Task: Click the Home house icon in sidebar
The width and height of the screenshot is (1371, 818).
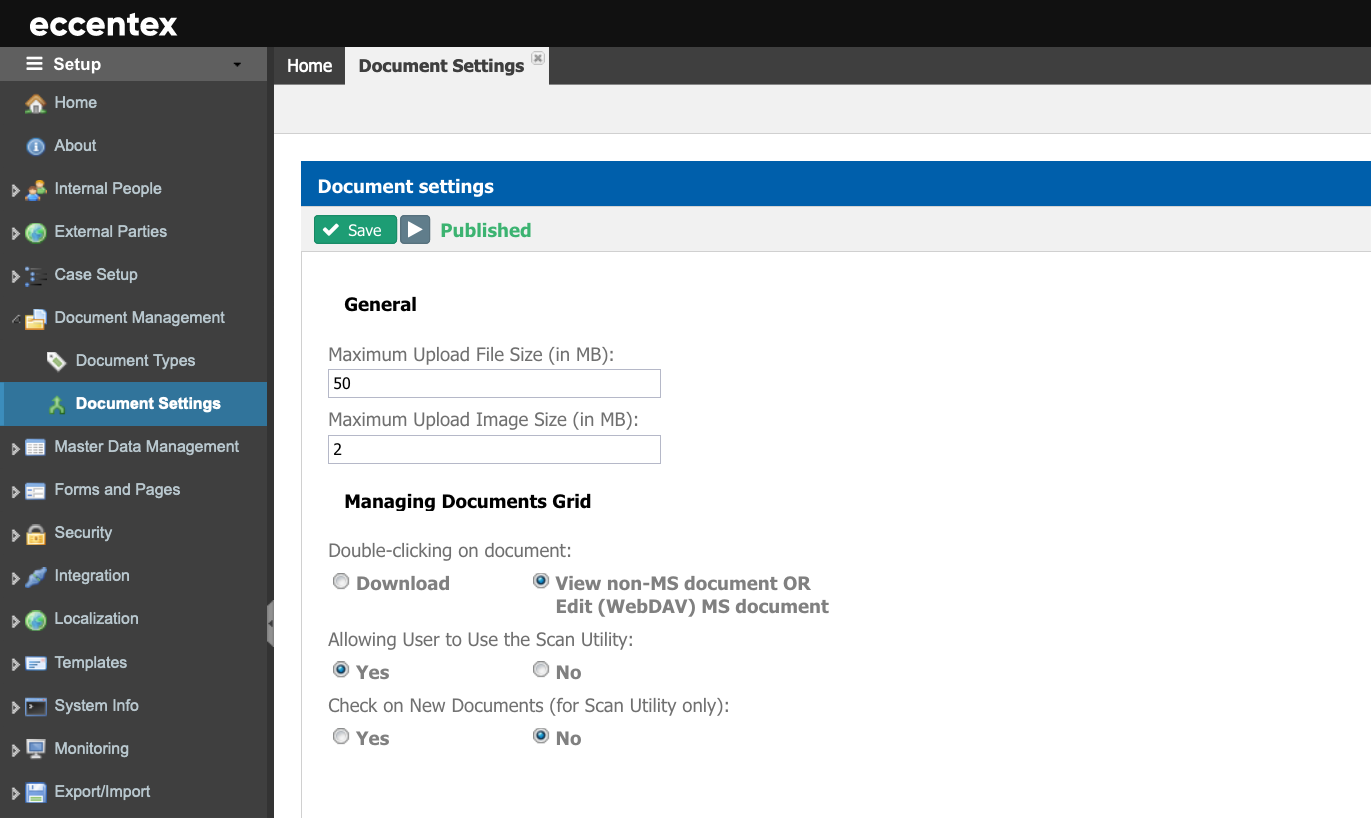Action: point(36,103)
